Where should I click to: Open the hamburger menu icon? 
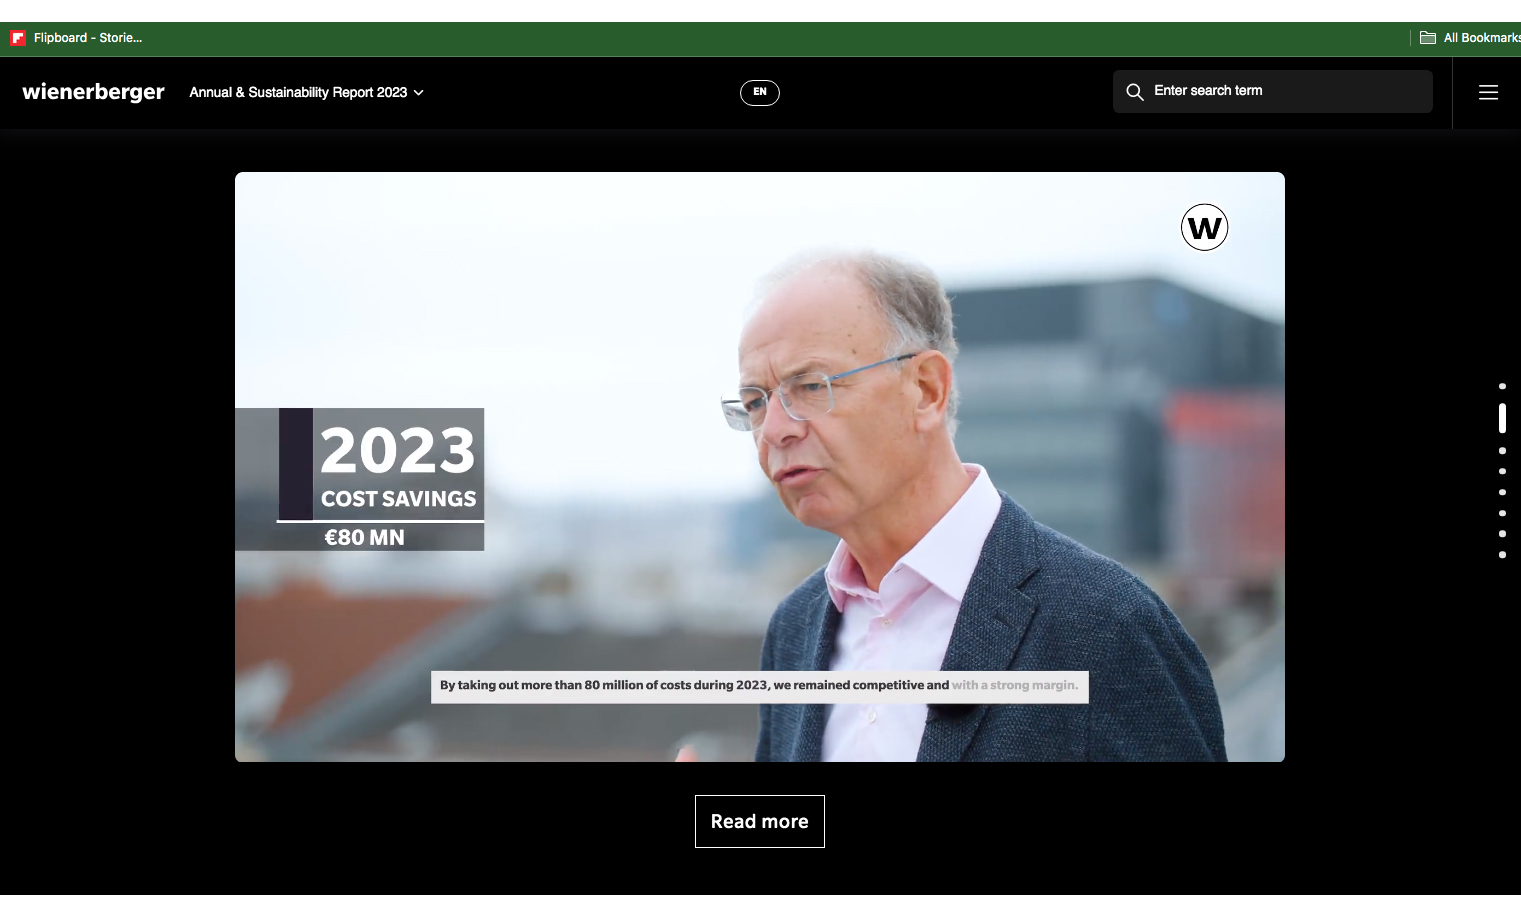(1488, 92)
